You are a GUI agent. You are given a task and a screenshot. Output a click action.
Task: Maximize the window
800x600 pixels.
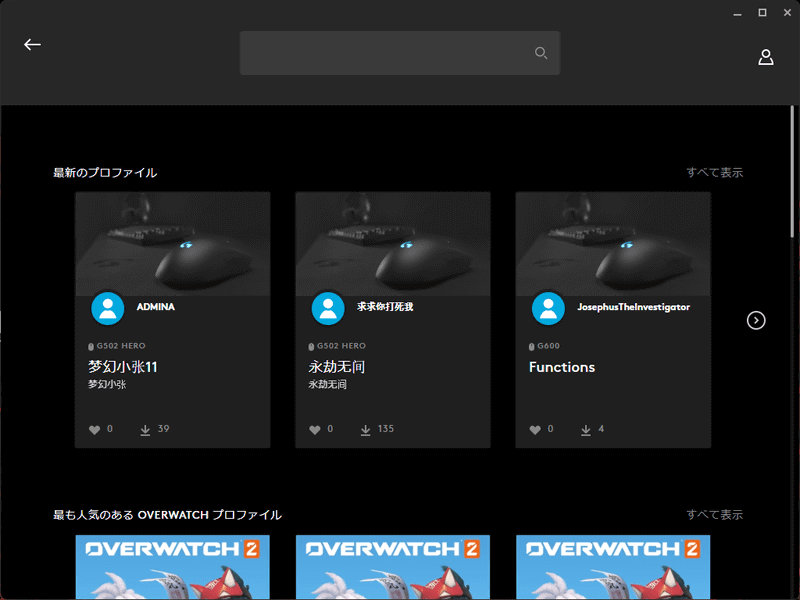[x=762, y=13]
